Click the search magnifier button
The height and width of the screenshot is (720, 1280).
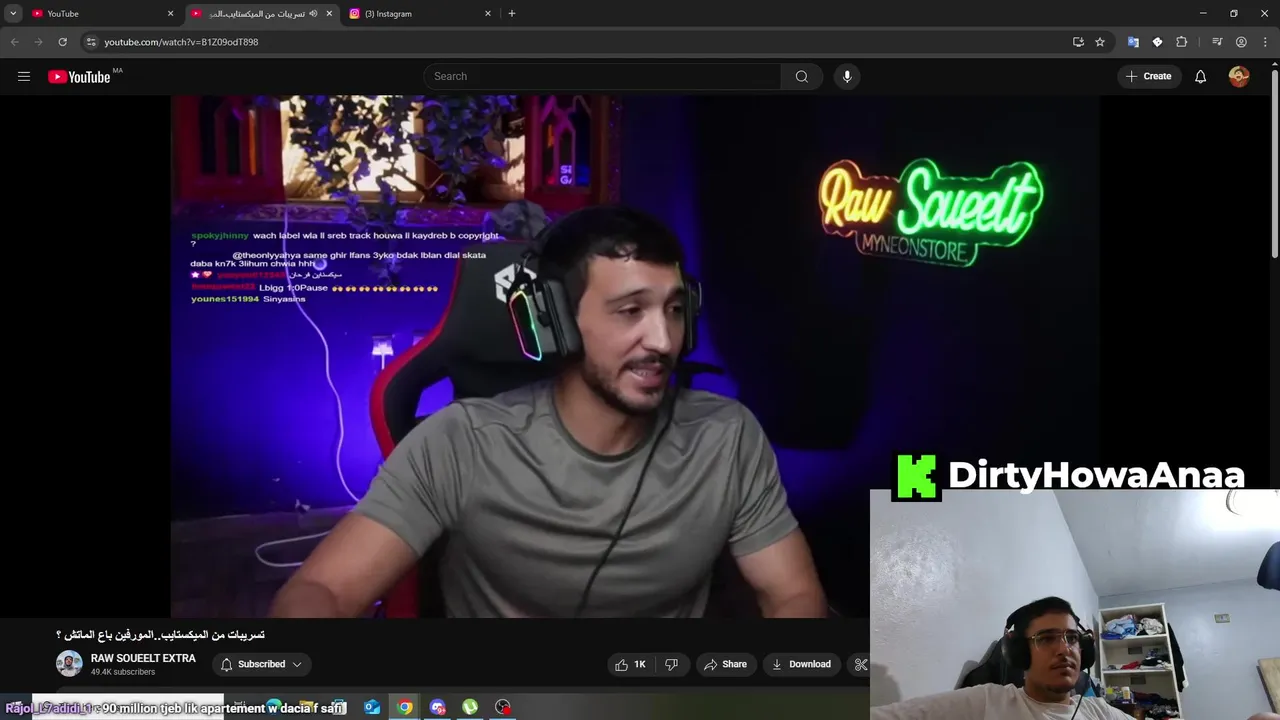(801, 76)
